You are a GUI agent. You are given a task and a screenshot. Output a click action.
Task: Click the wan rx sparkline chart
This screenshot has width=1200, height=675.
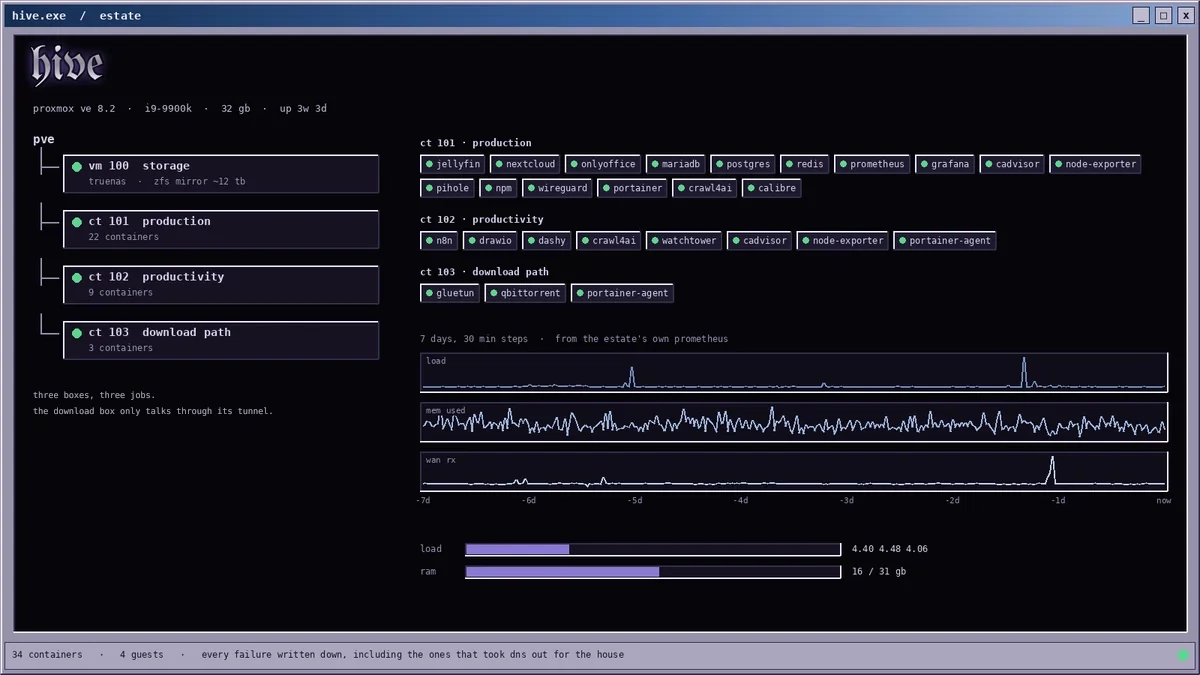(x=794, y=472)
